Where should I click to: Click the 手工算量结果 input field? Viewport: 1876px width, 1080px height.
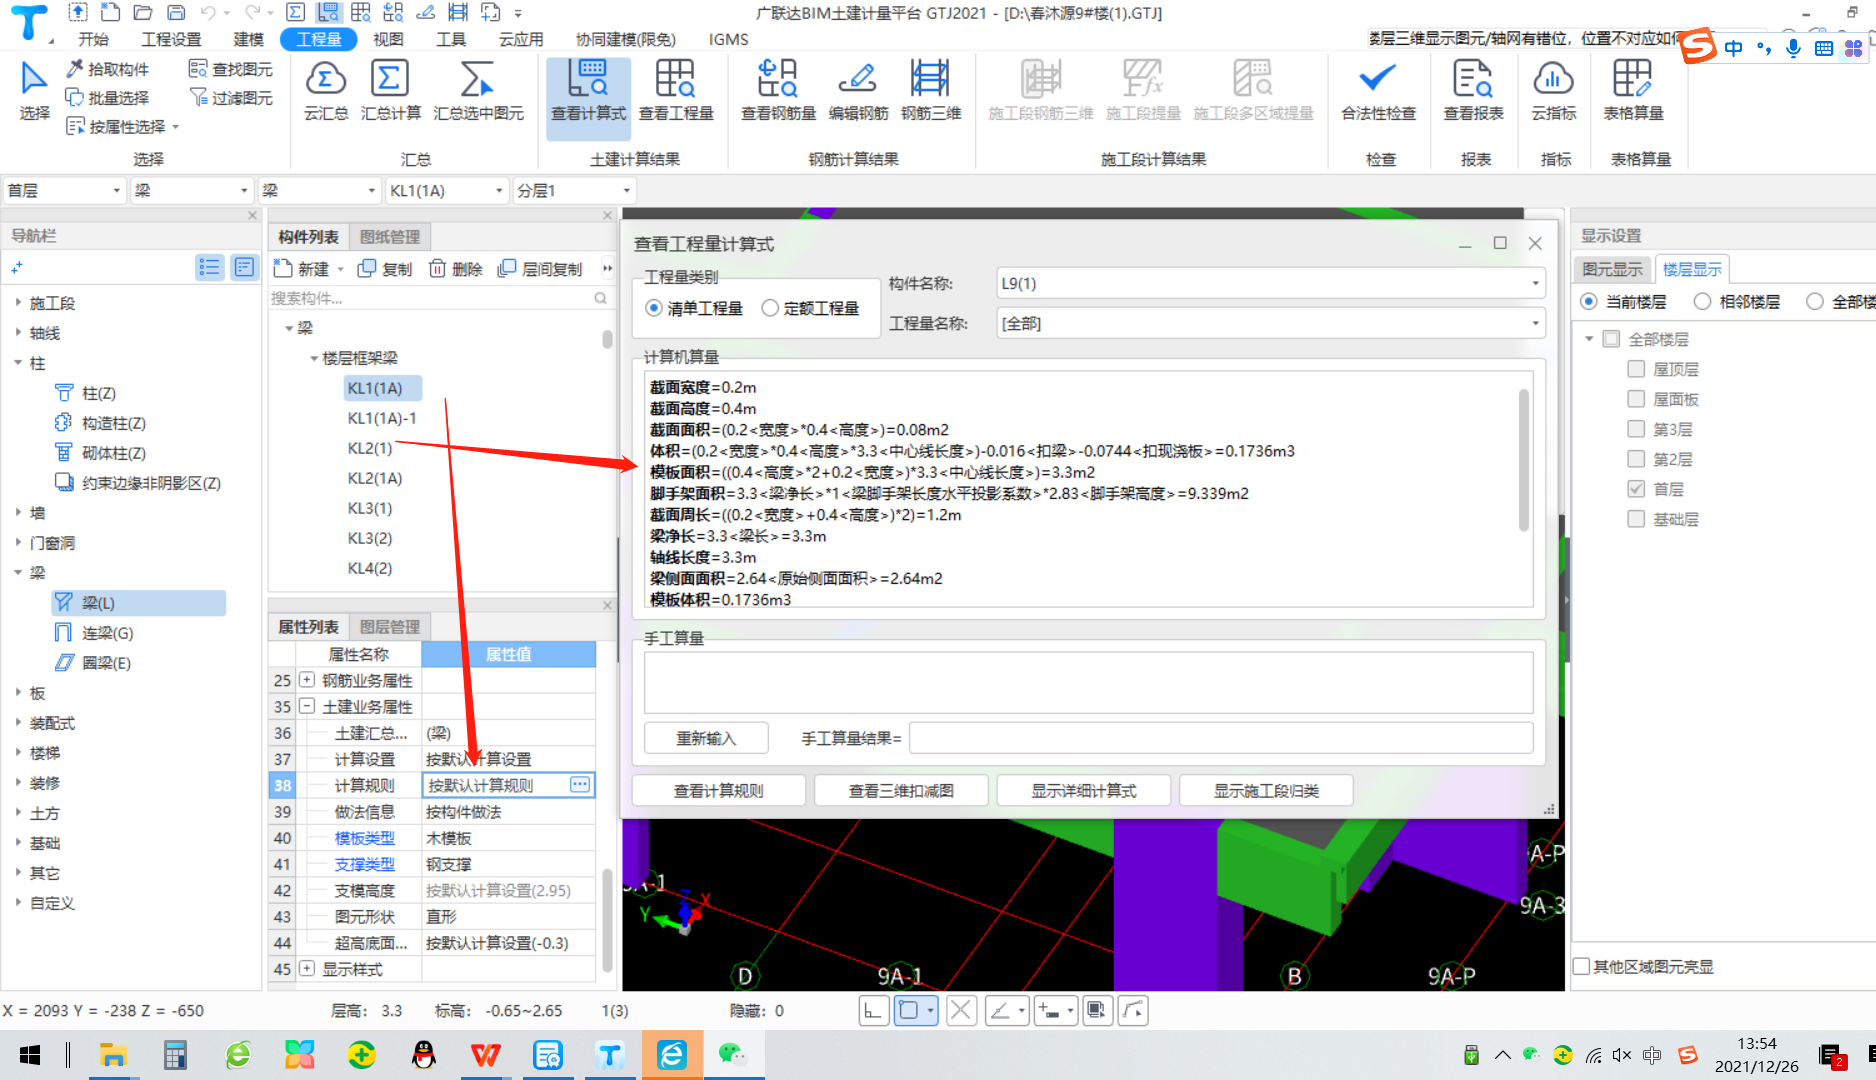point(1221,738)
